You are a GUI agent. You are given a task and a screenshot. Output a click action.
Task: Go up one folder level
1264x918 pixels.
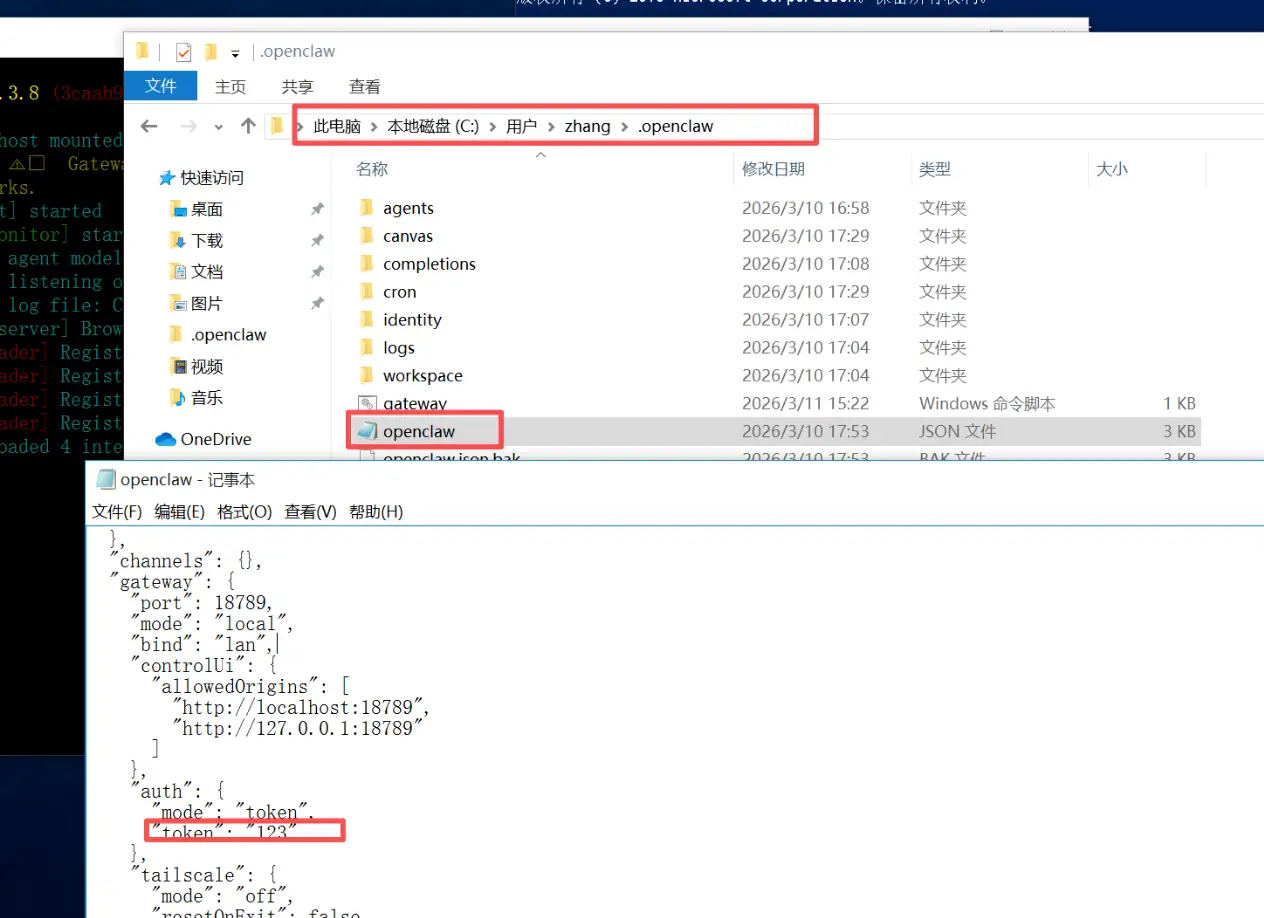(x=248, y=126)
